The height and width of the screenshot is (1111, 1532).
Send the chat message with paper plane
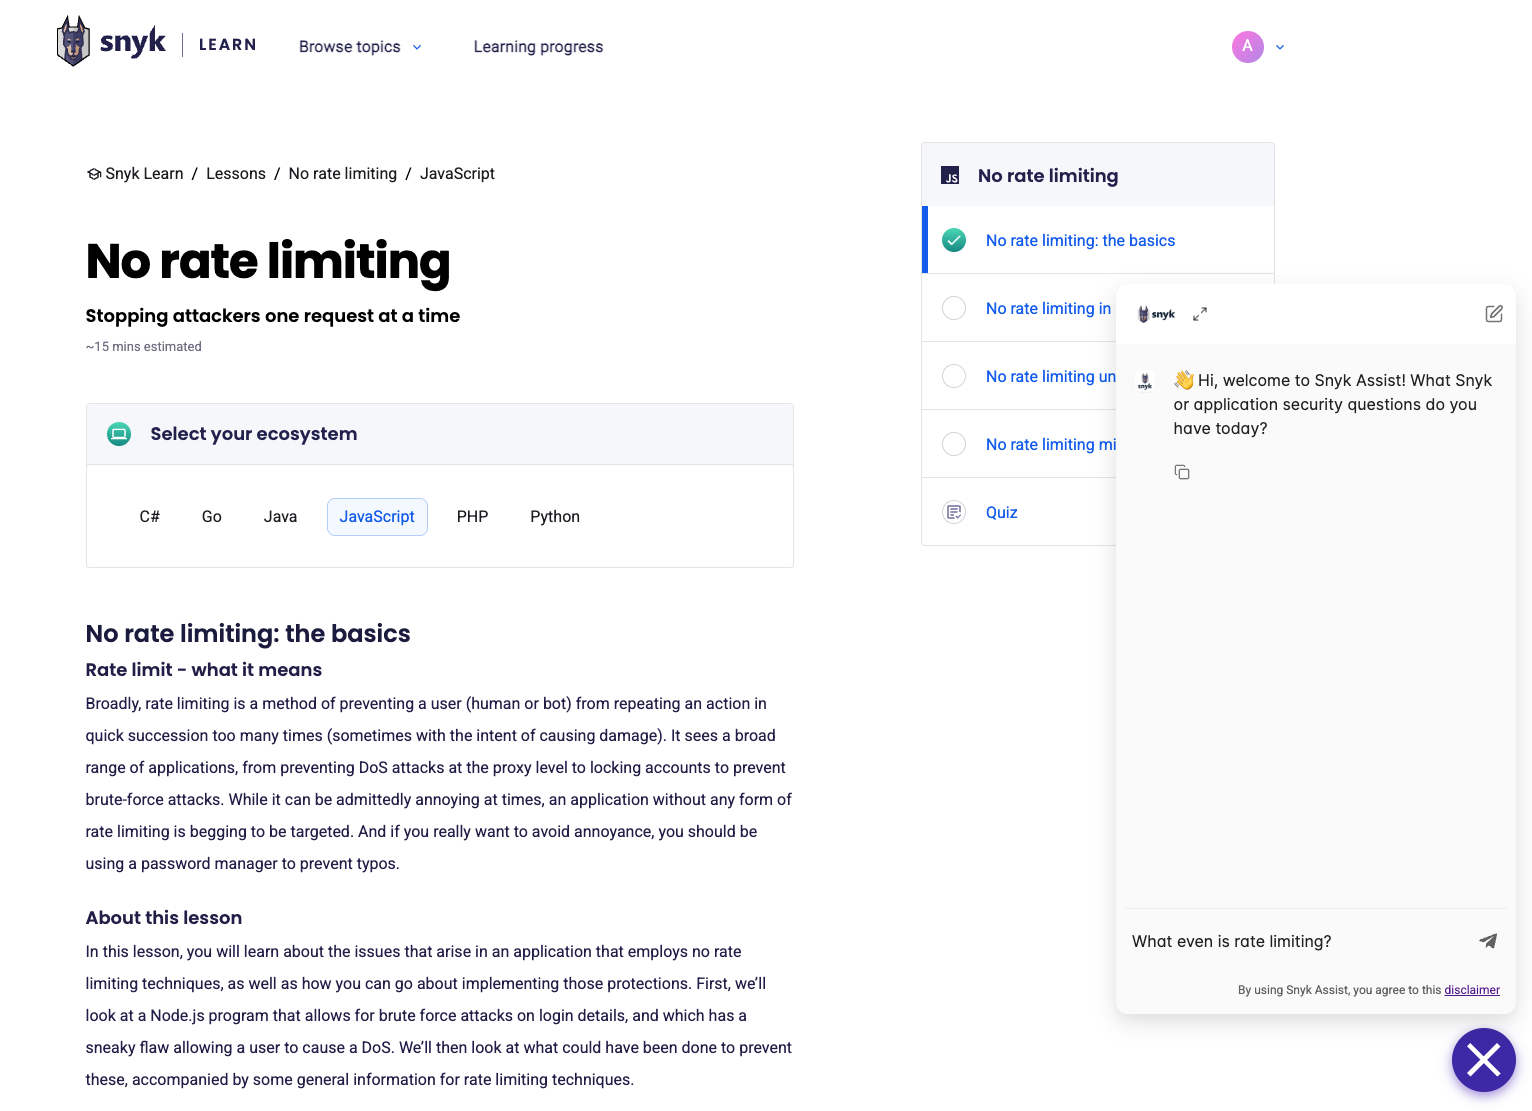[x=1488, y=941]
